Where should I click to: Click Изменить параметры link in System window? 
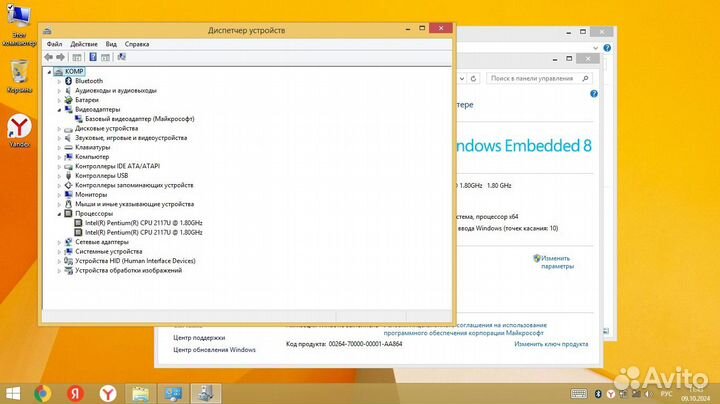point(557,262)
